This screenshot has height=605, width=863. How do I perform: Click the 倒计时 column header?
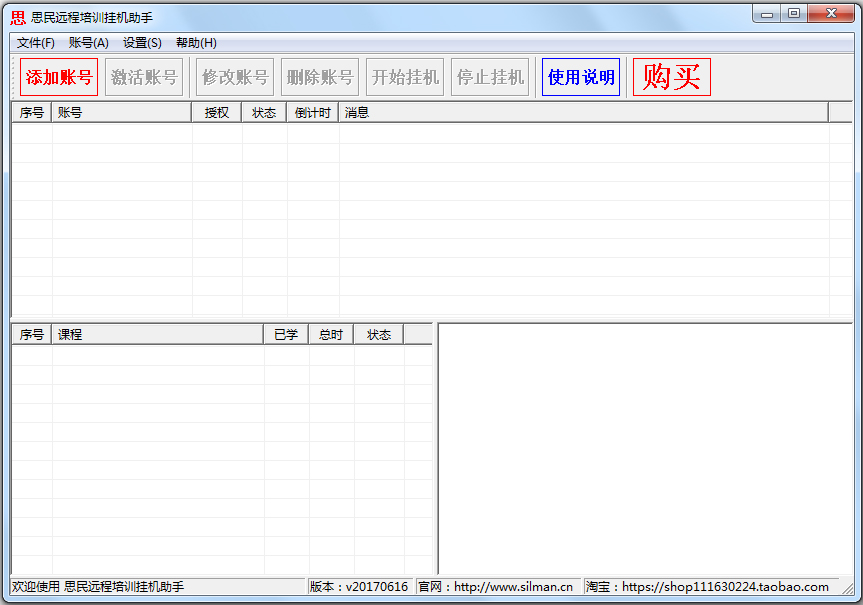(x=313, y=112)
